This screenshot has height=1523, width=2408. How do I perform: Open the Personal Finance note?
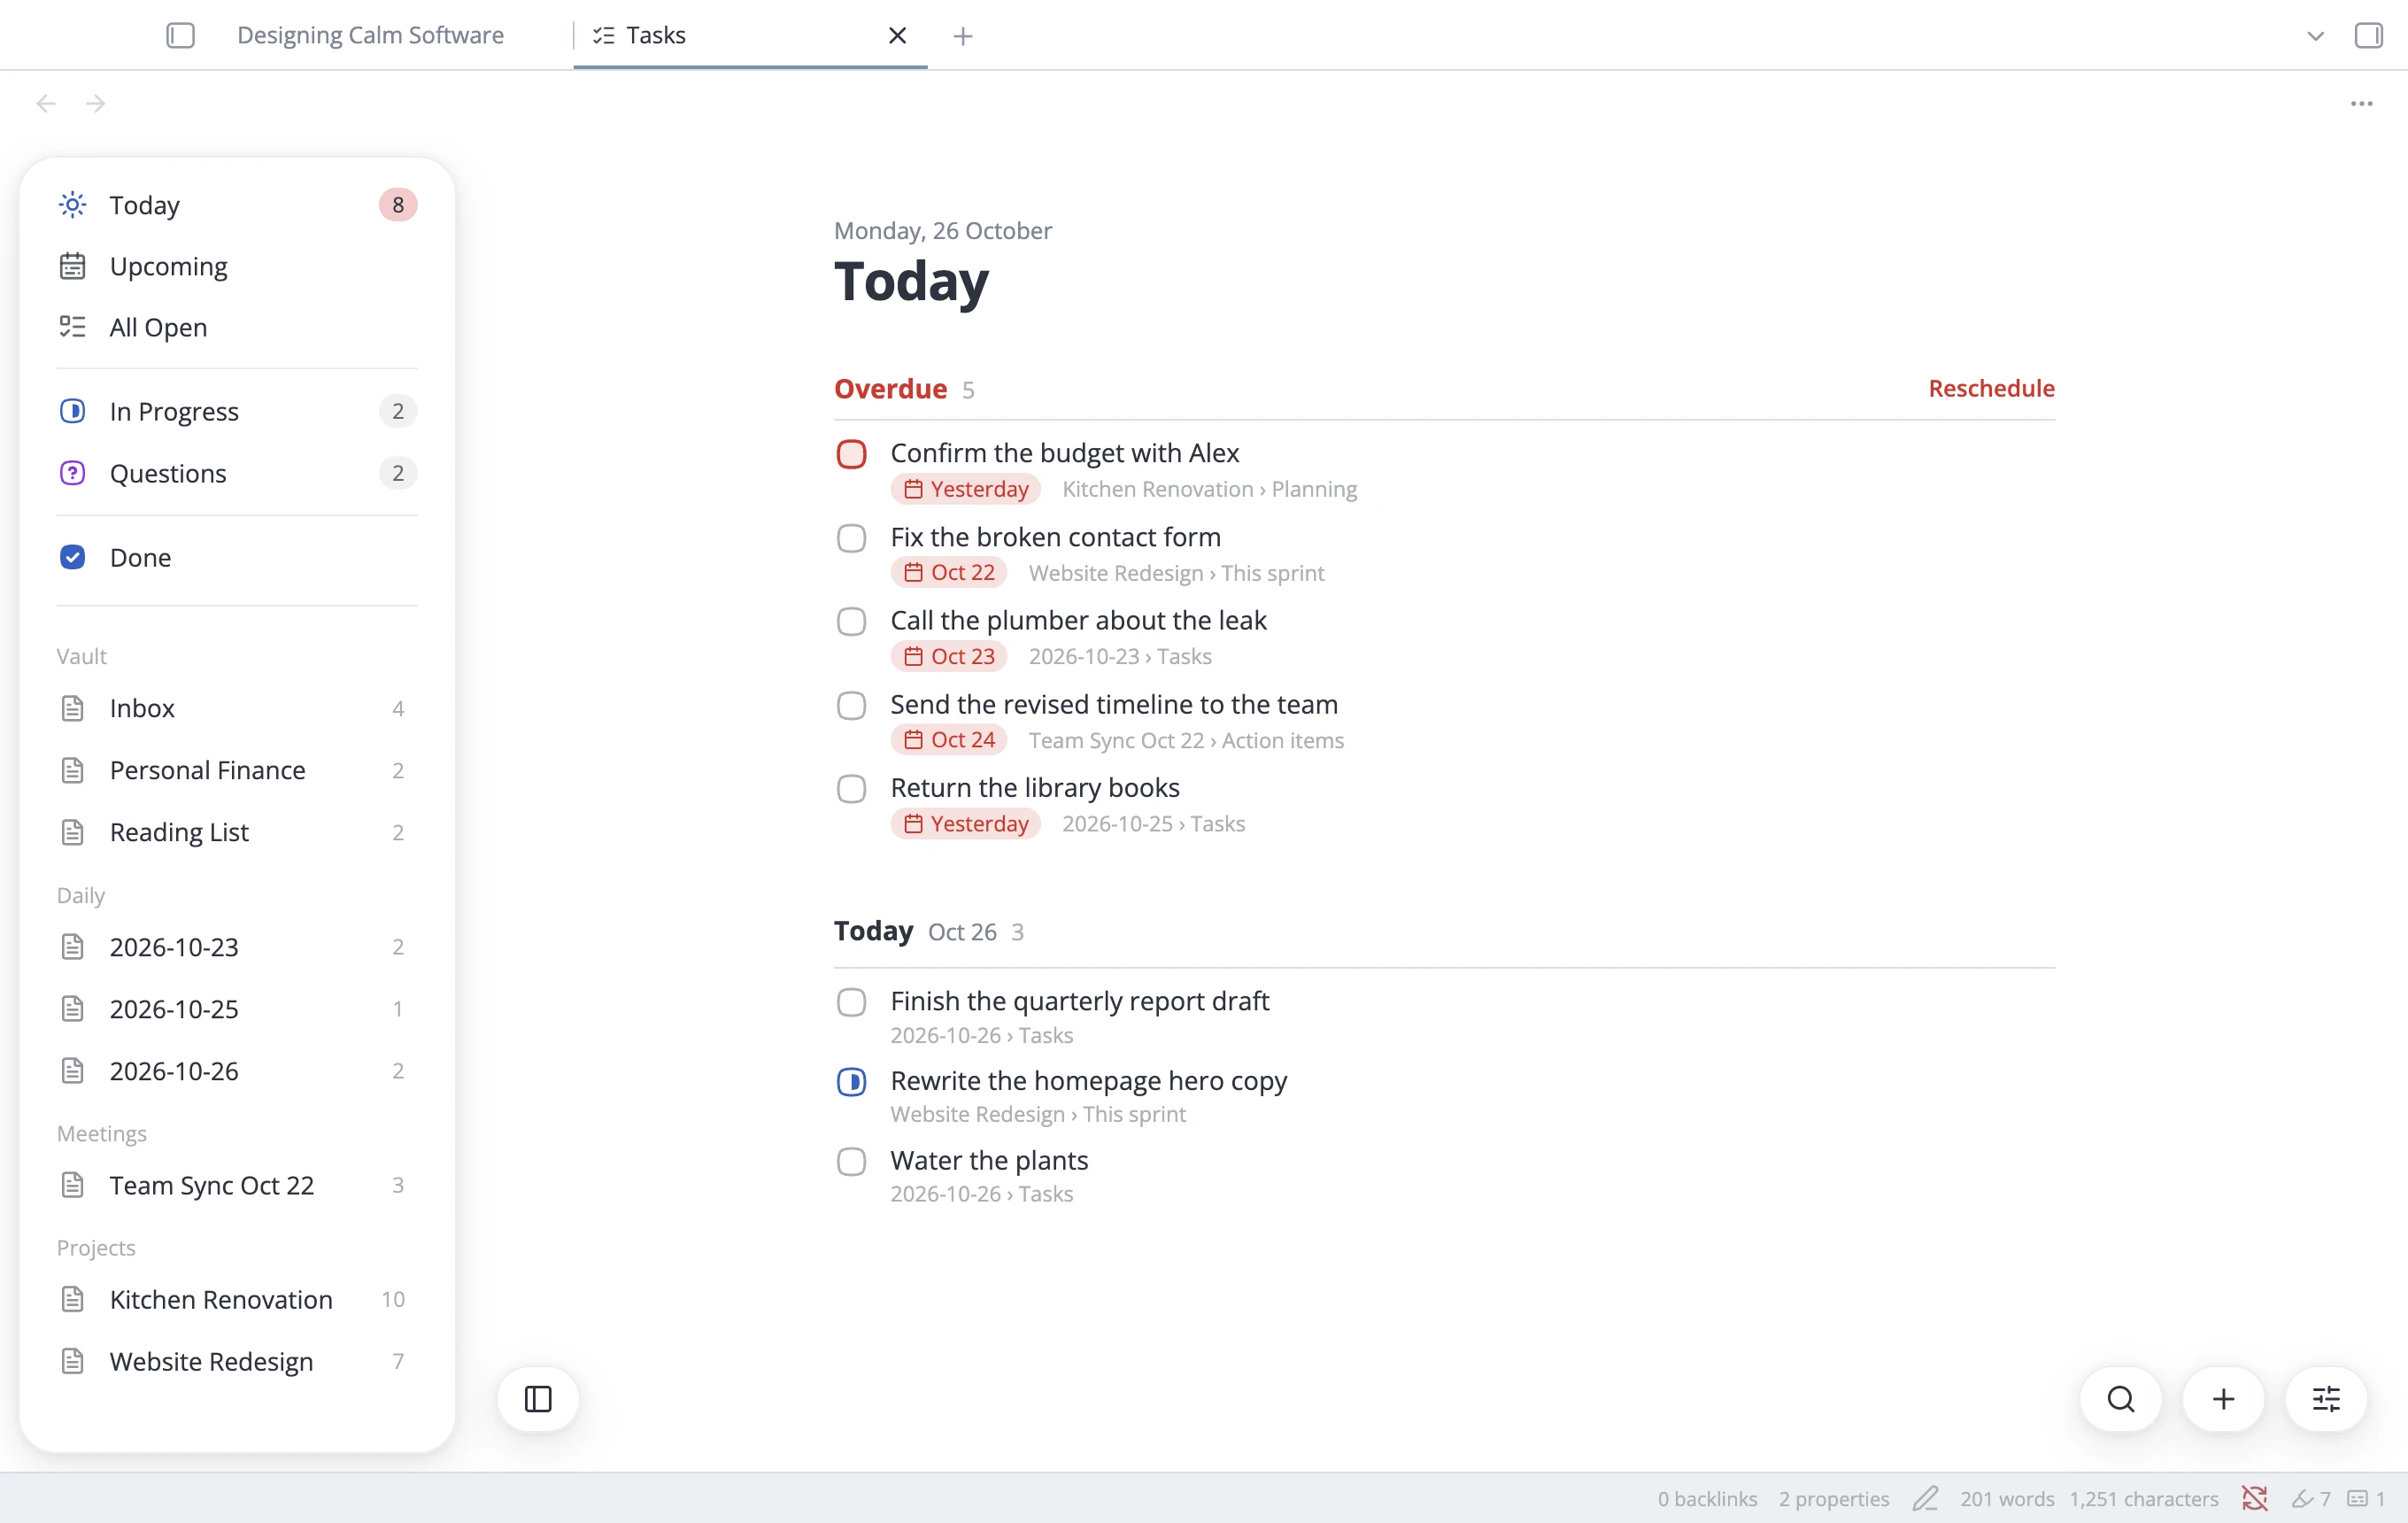[x=237, y=770]
